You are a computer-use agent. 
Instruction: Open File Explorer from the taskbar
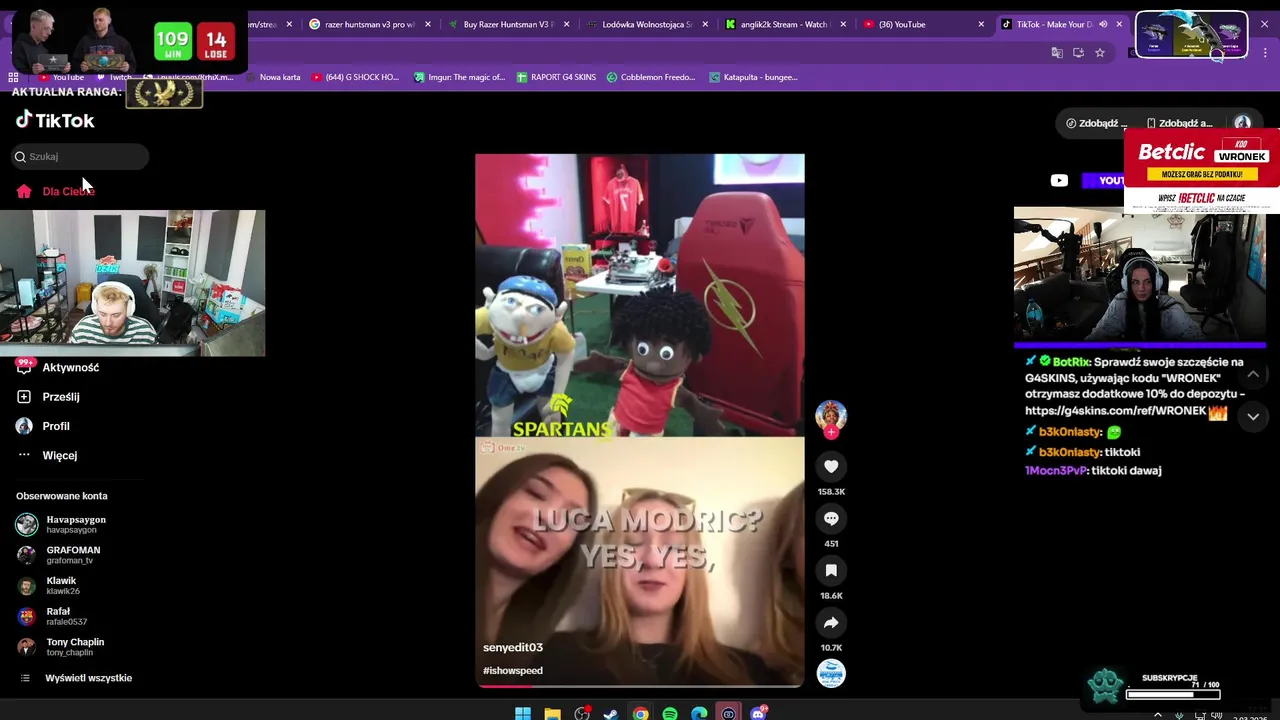click(552, 713)
